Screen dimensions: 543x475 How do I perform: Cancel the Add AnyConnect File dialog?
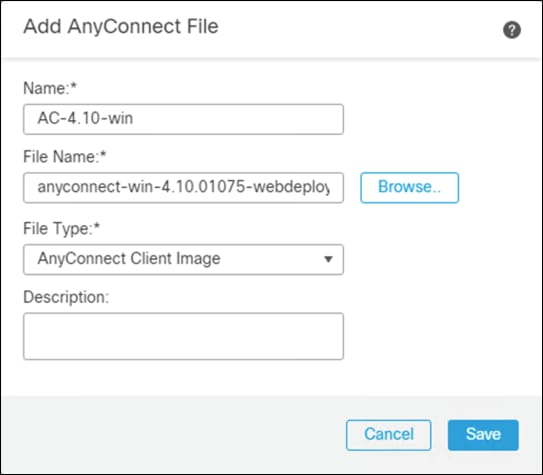click(389, 435)
